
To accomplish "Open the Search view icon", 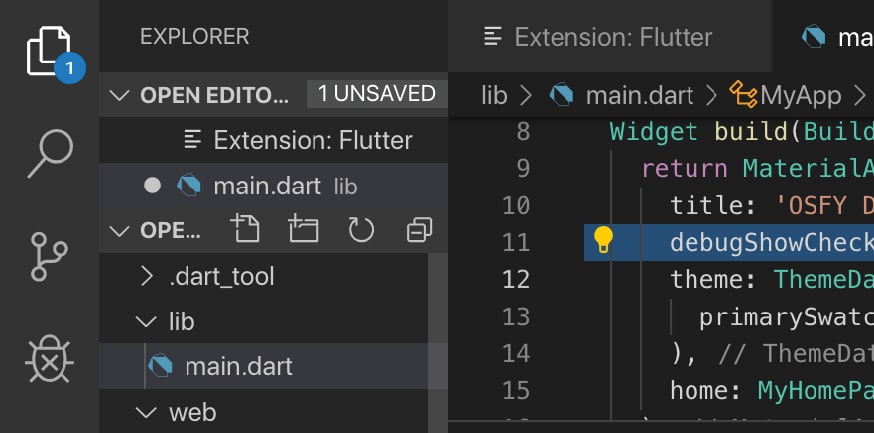I will 49,153.
